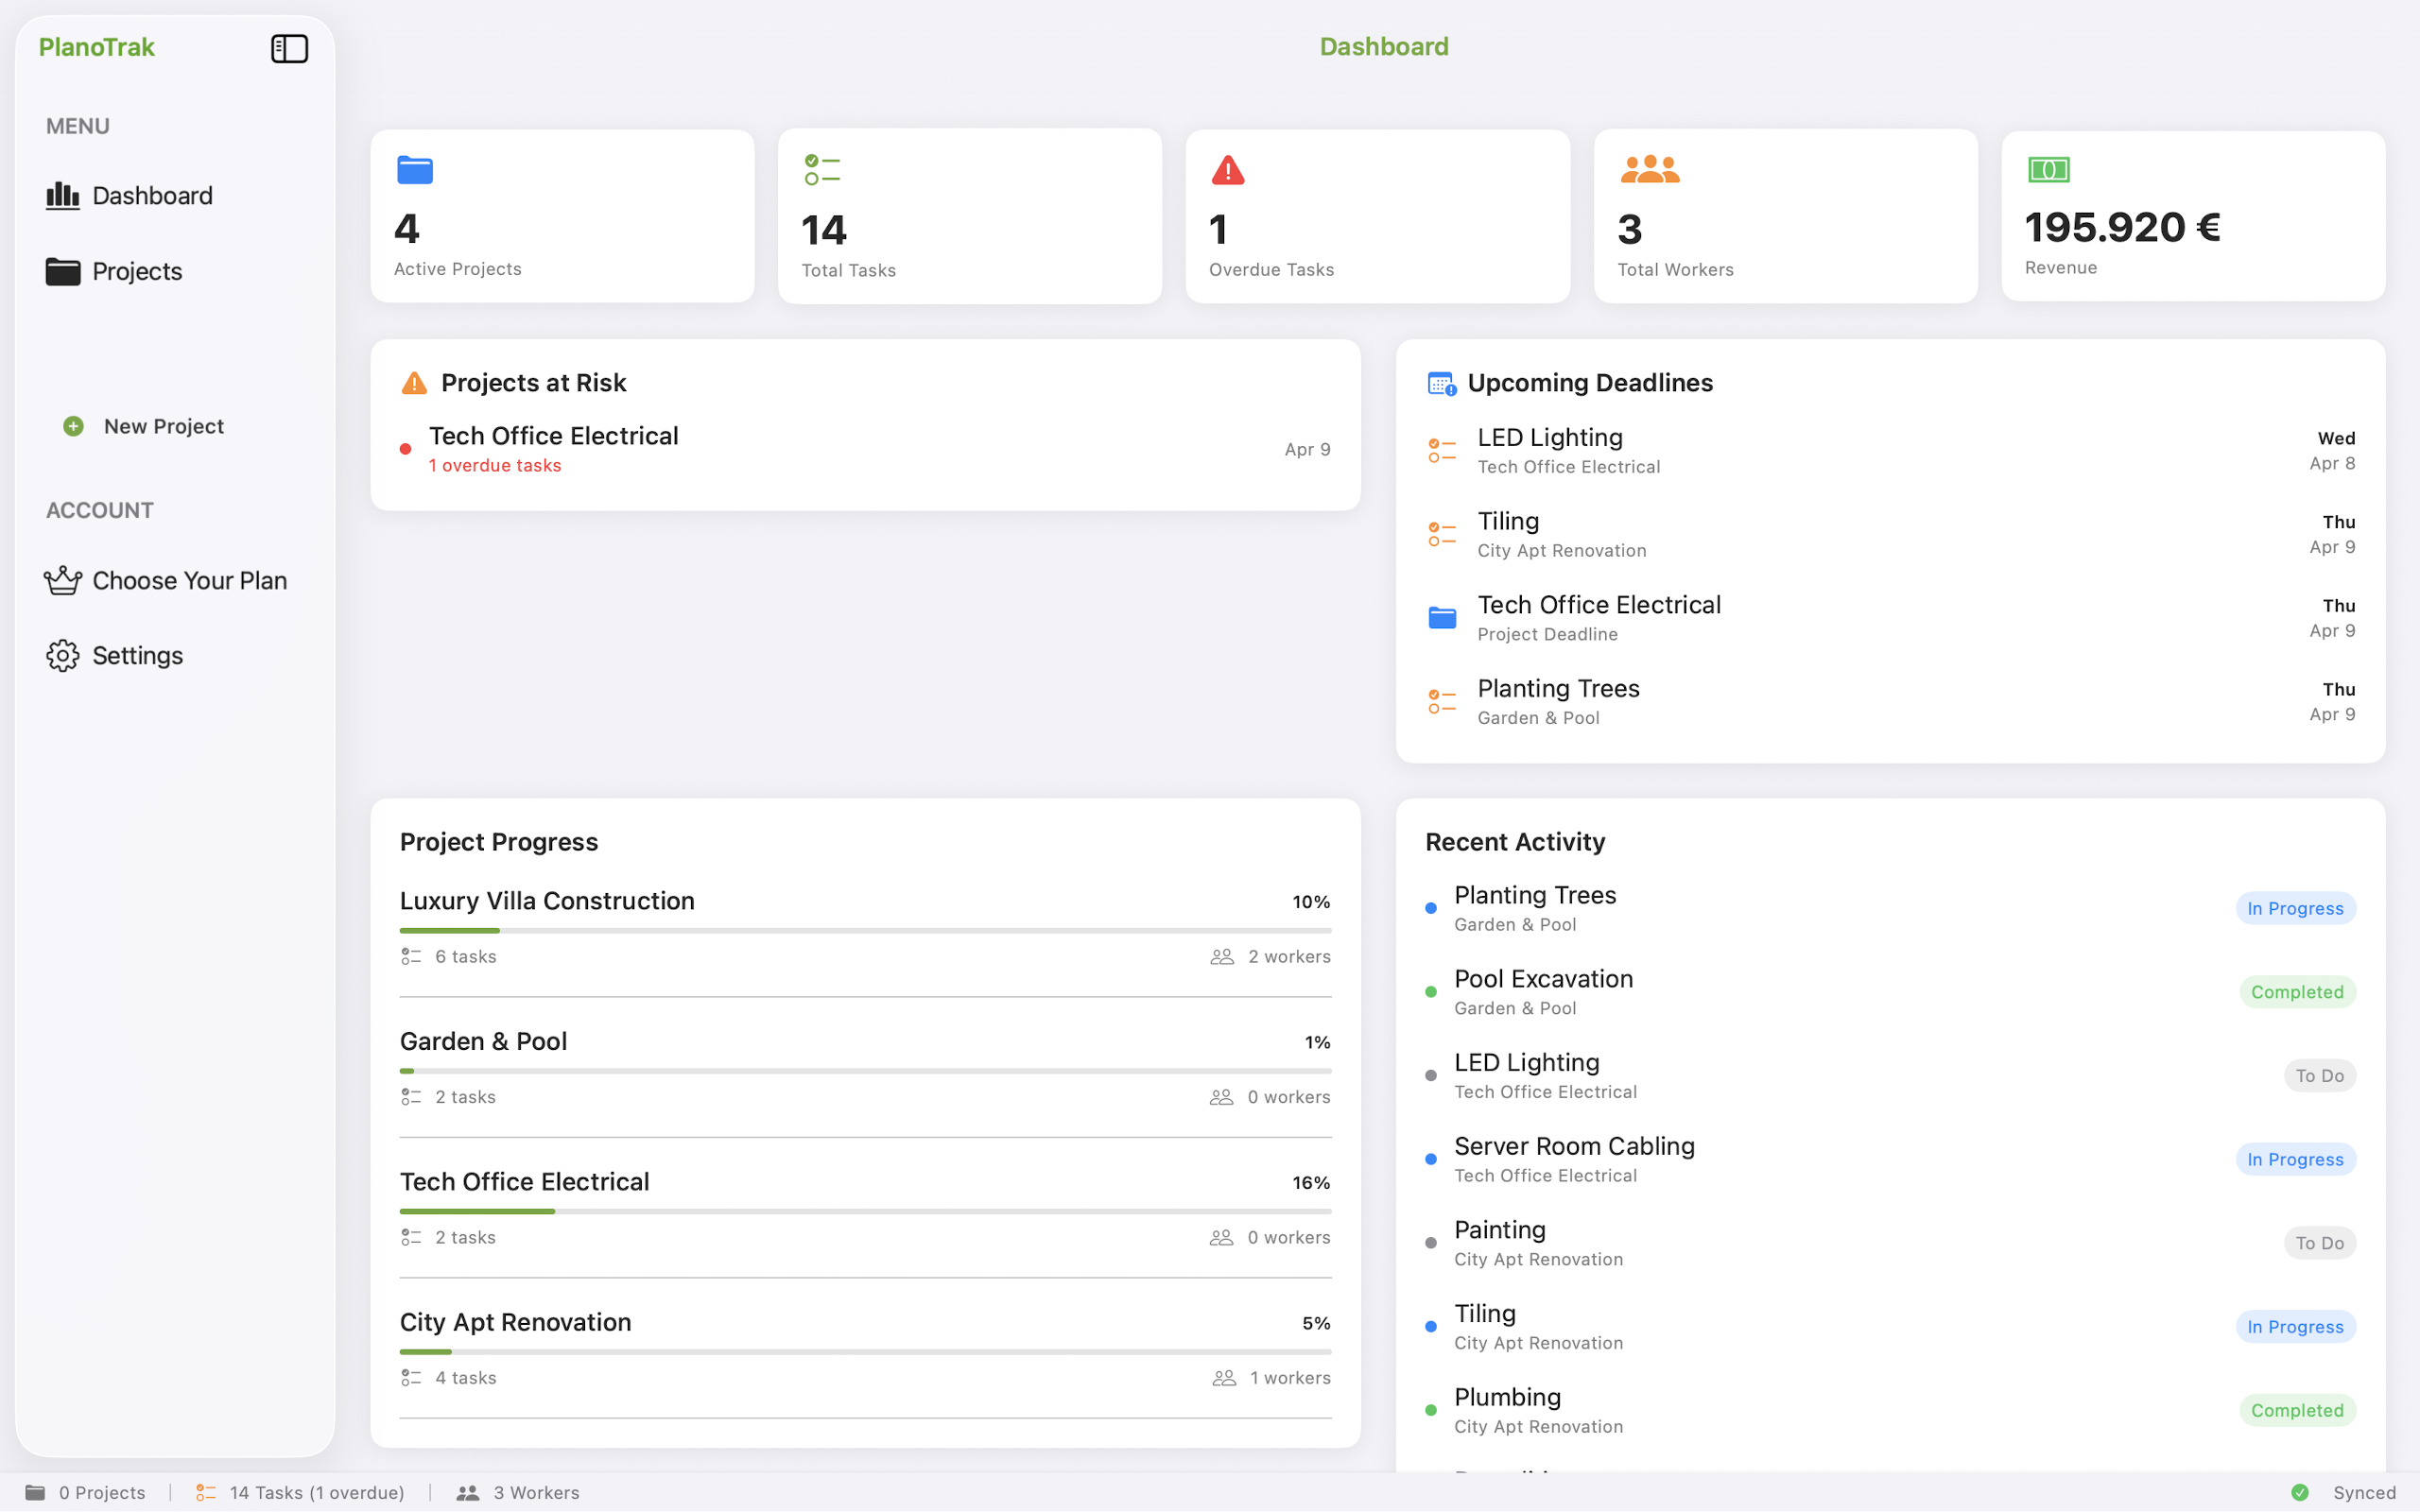Click the Upcoming Deadlines calendar icon
2420x1512 pixels.
(1441, 383)
